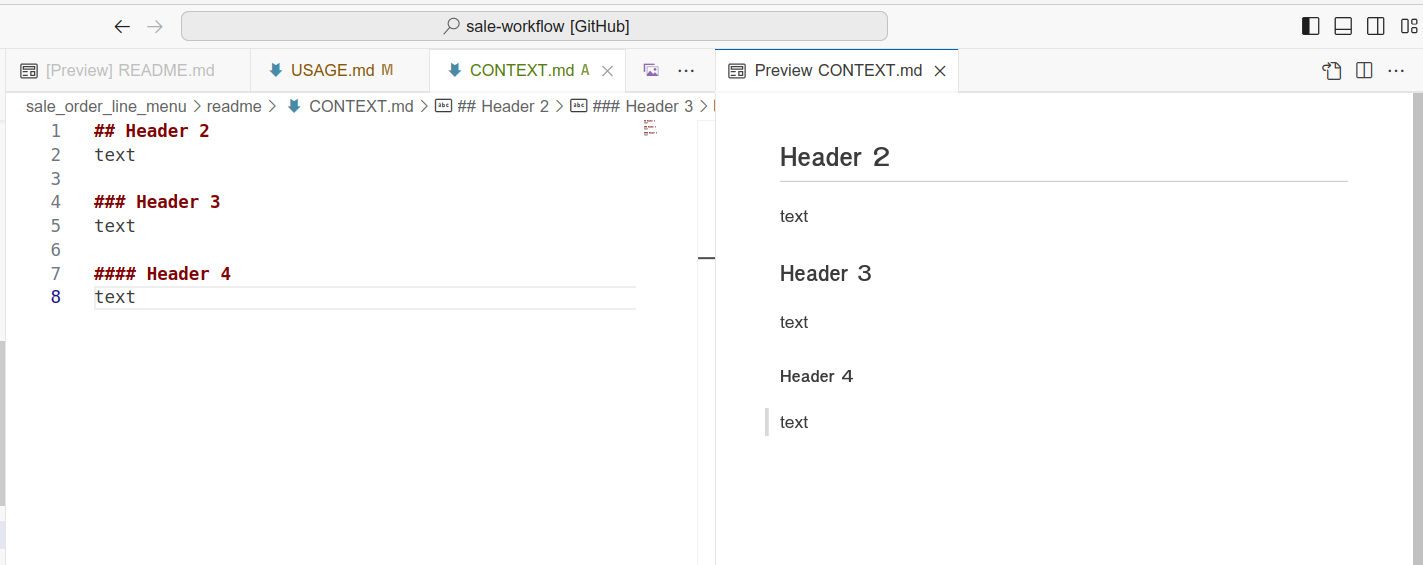Split the preview editor to the right
This screenshot has width=1423, height=565.
1364,70
